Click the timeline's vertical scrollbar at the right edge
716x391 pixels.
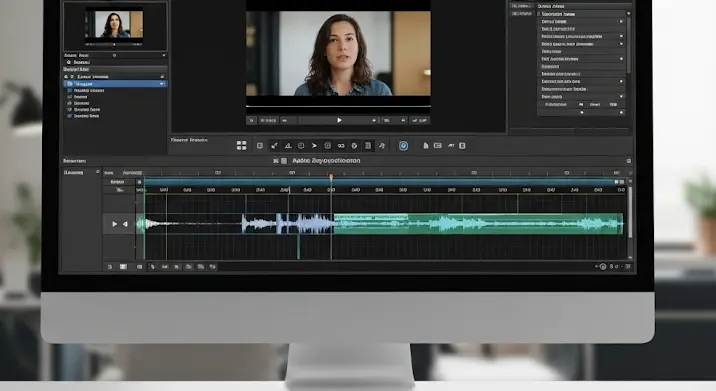click(630, 212)
